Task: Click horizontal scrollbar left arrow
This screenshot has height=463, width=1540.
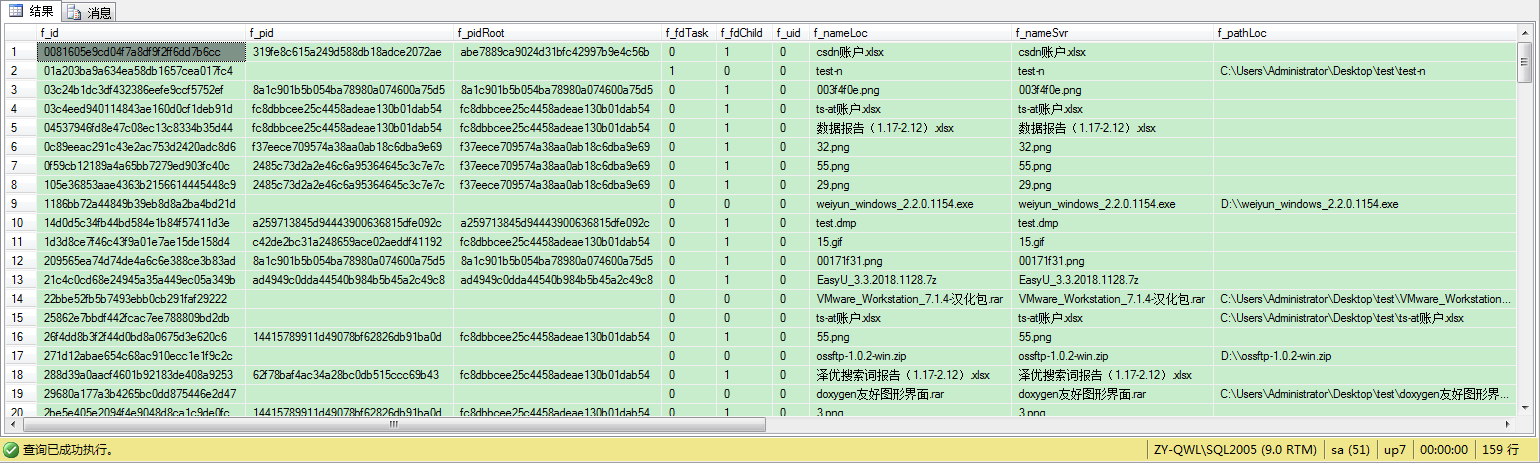Action: pyautogui.click(x=12, y=425)
